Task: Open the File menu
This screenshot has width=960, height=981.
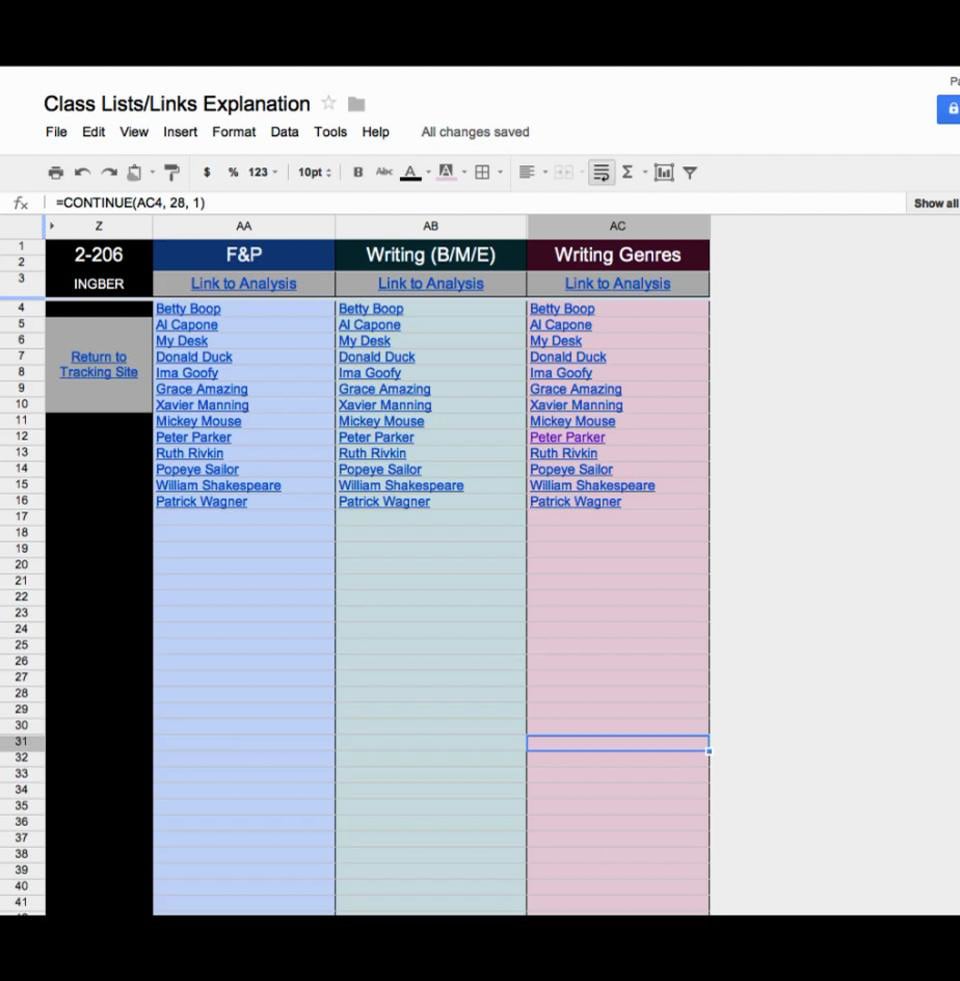Action: pos(56,132)
